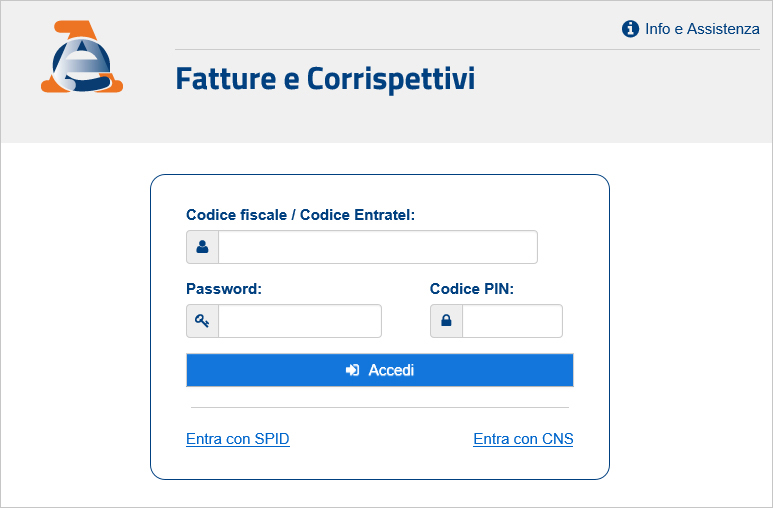Click the Agenzia Entrate logo
Viewport: 773px width, 508px height.
[x=82, y=56]
